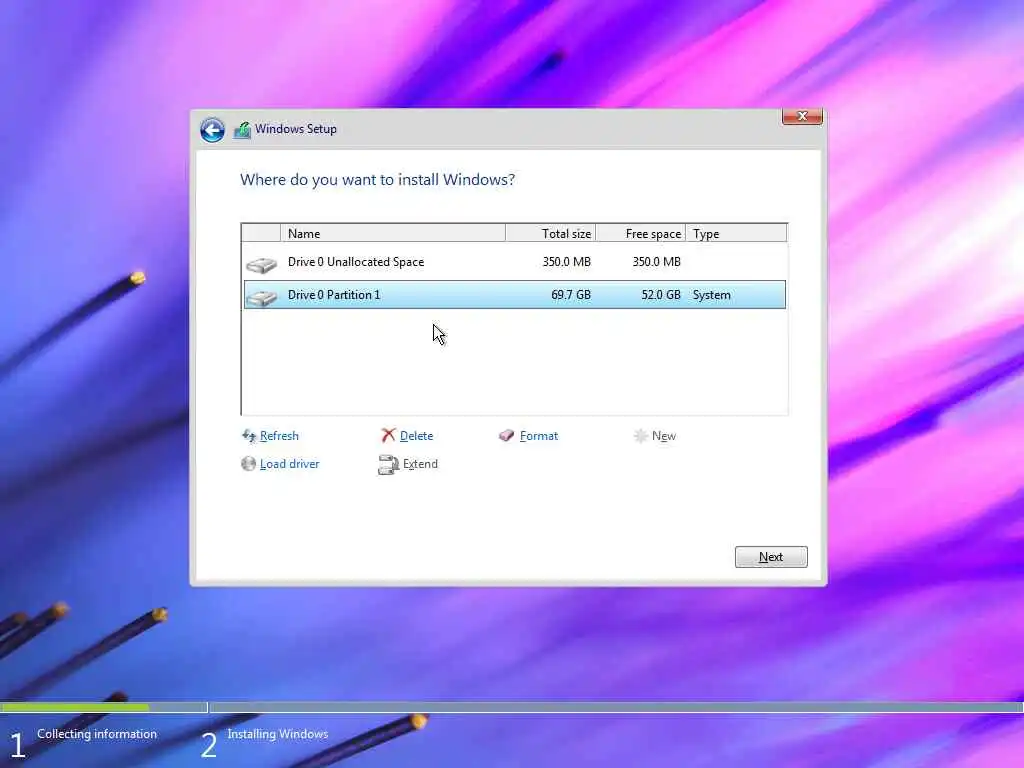Click the Windows Setup title icon

(242, 130)
